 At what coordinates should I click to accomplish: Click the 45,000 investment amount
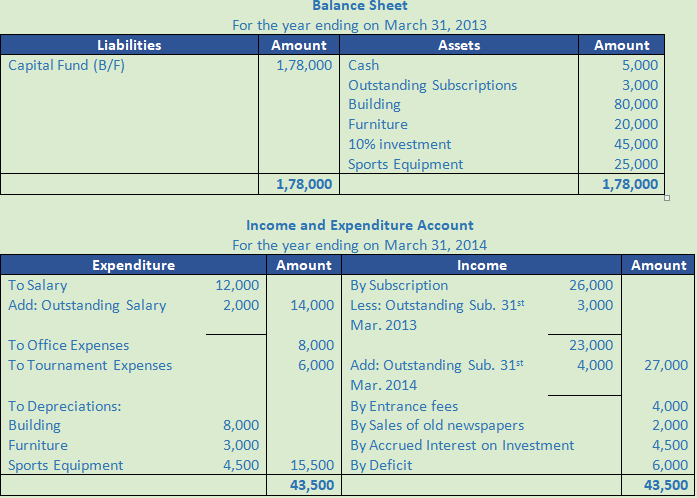pos(636,144)
